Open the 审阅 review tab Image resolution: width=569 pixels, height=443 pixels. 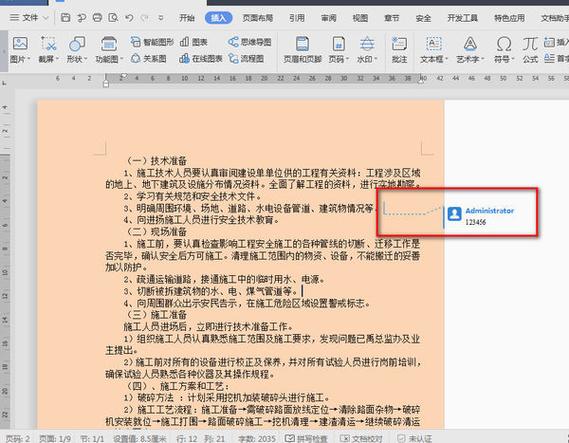tap(329, 18)
